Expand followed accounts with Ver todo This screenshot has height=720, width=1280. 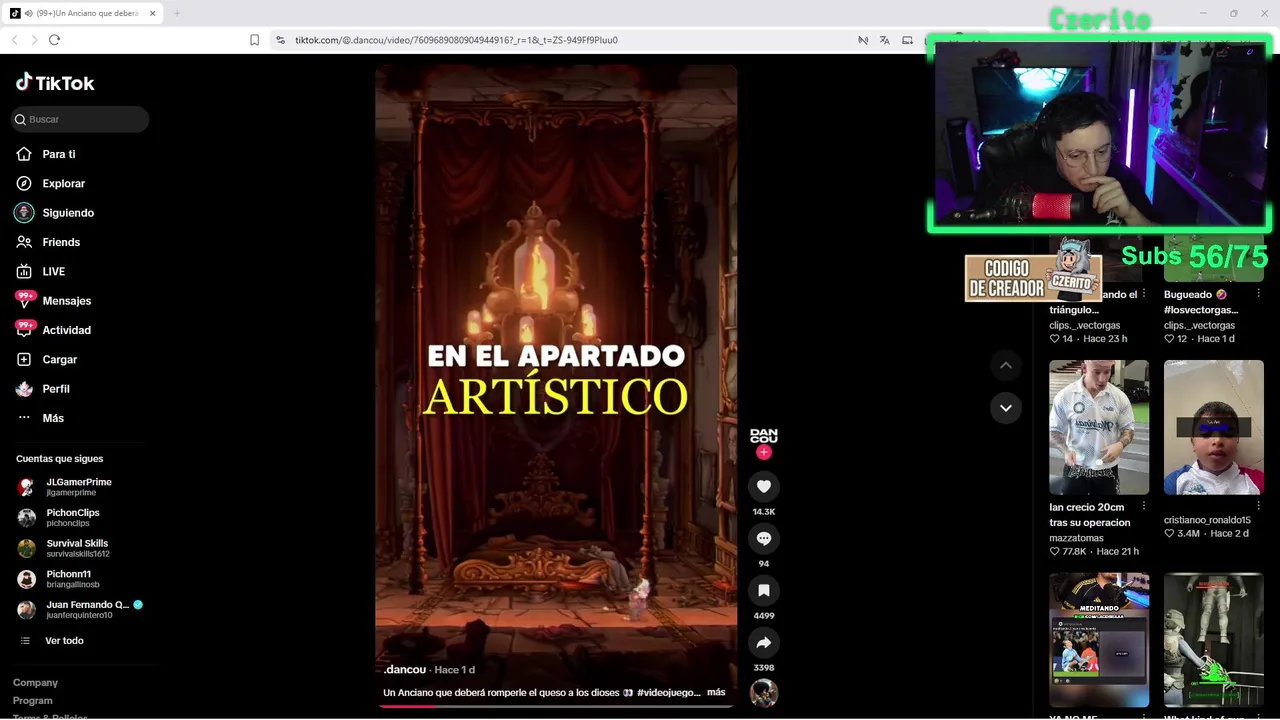(x=63, y=641)
